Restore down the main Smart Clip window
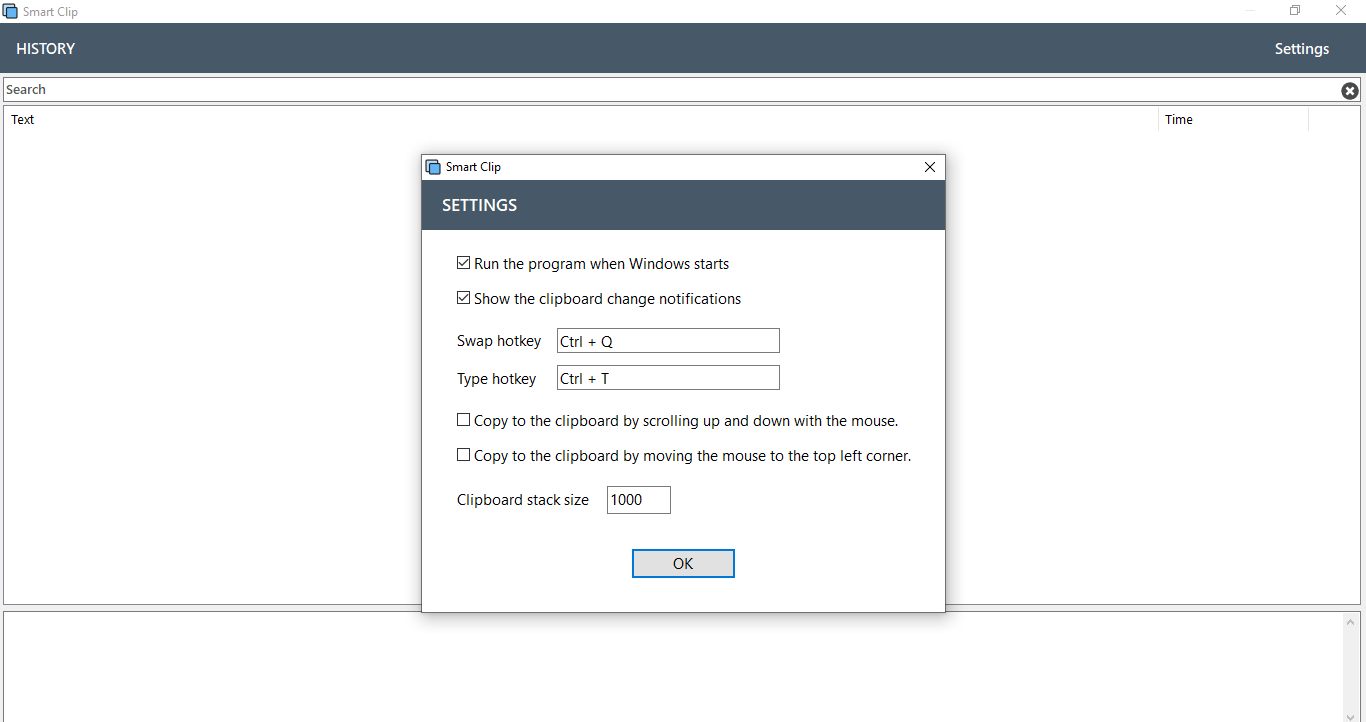This screenshot has width=1366, height=722. tap(1295, 11)
